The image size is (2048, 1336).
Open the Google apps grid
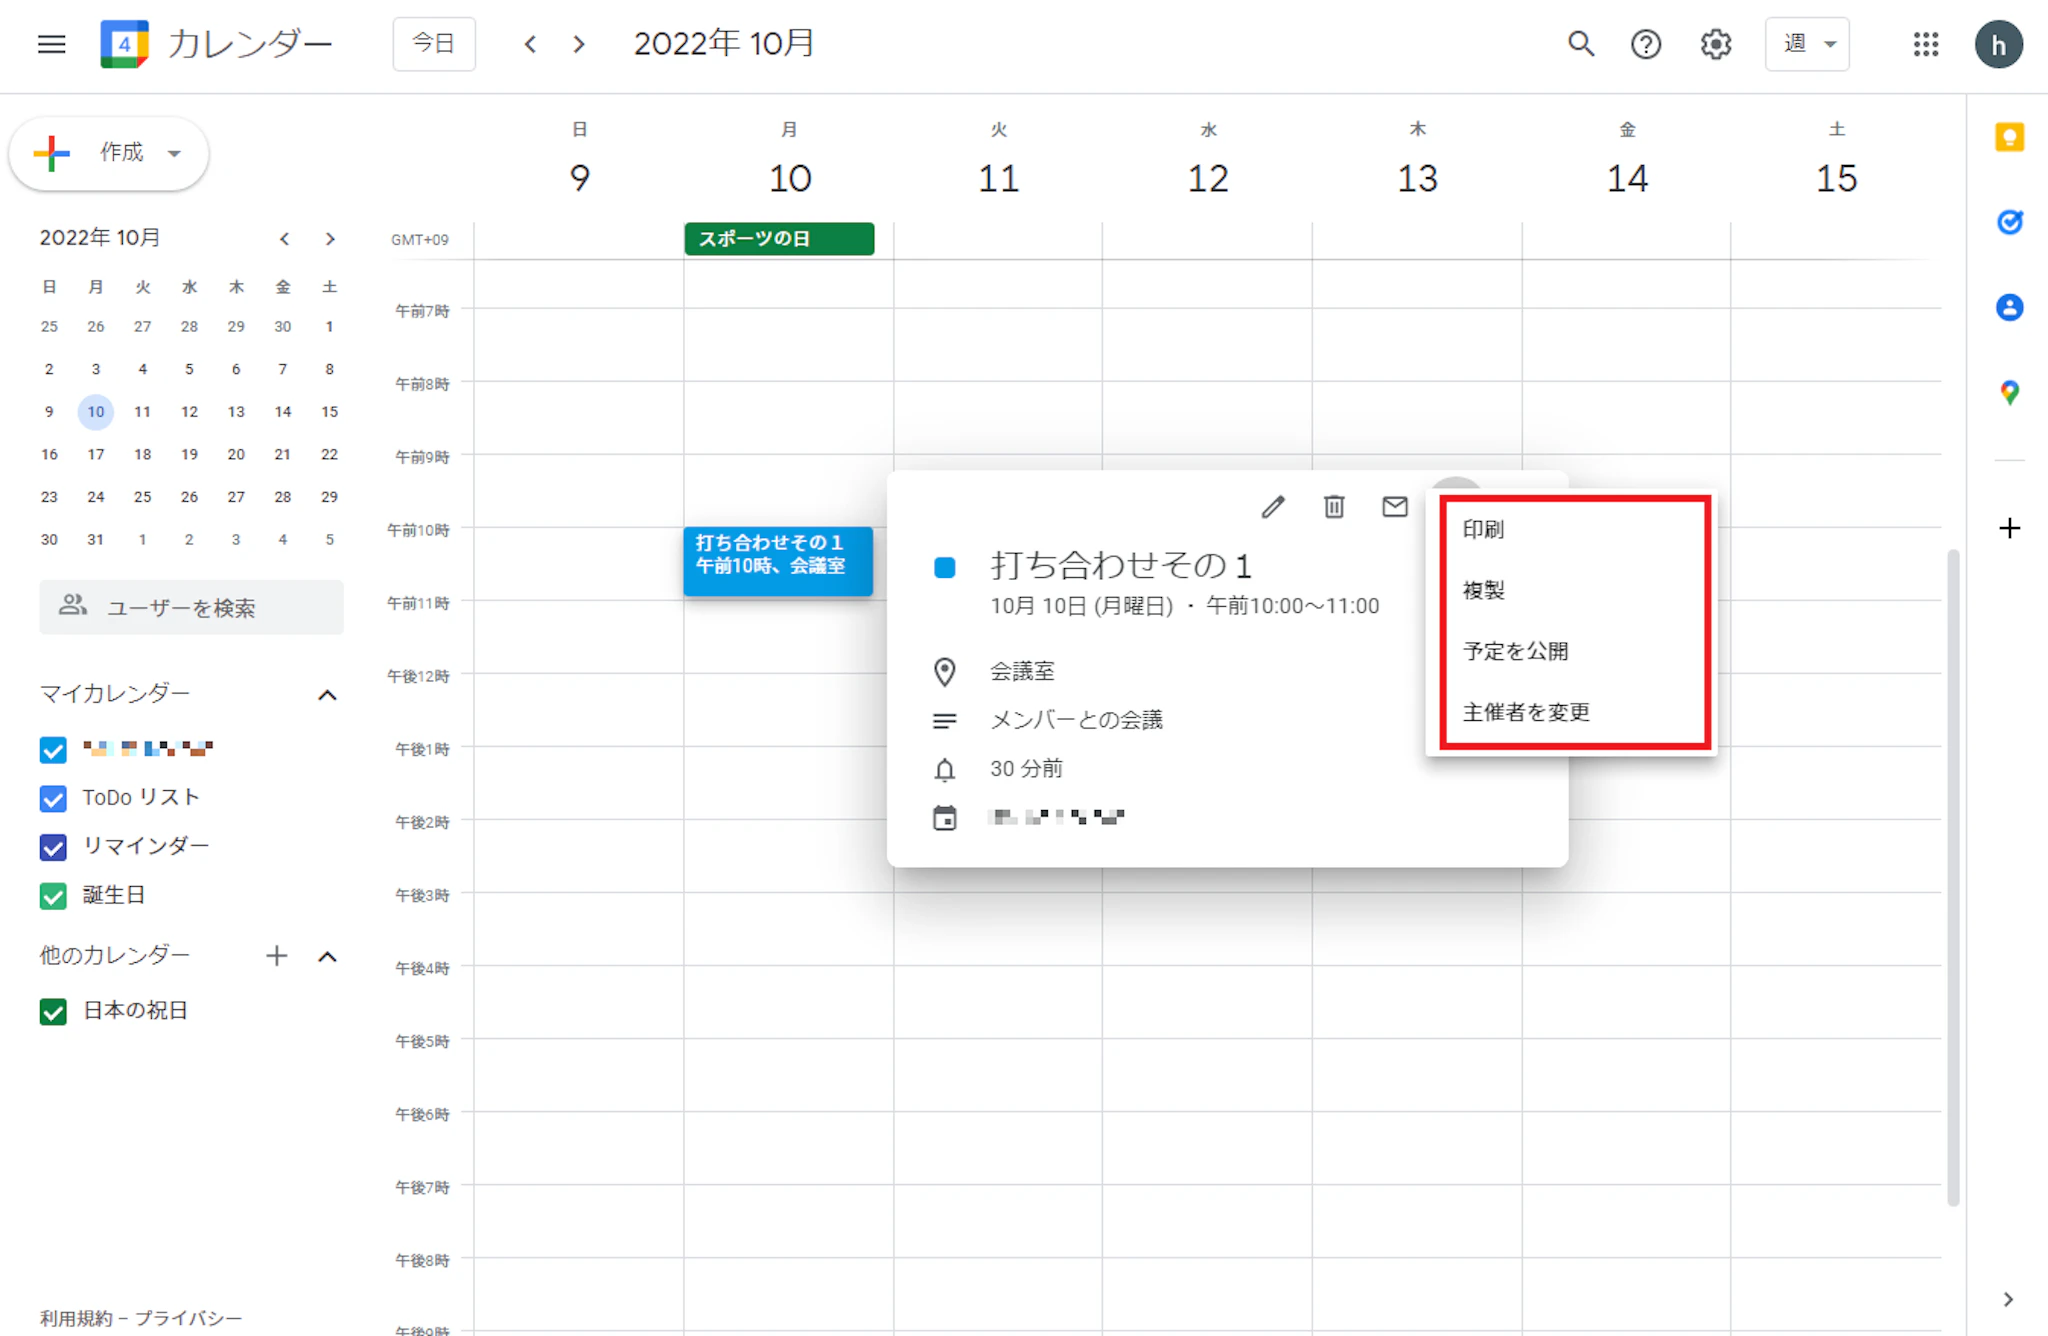click(x=1926, y=44)
